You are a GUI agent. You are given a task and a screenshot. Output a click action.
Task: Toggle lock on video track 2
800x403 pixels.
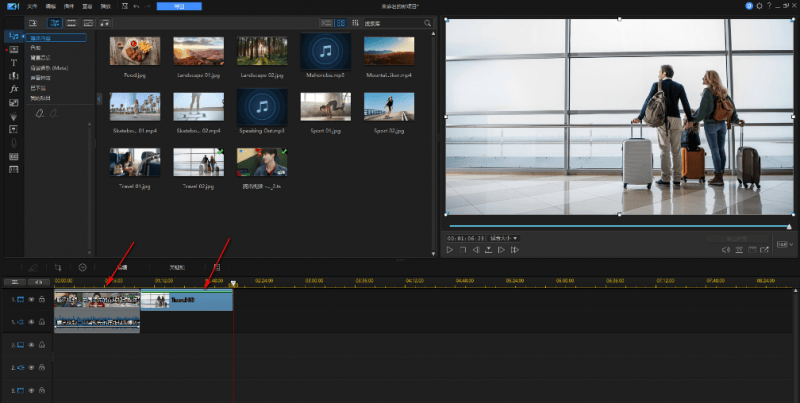click(42, 345)
